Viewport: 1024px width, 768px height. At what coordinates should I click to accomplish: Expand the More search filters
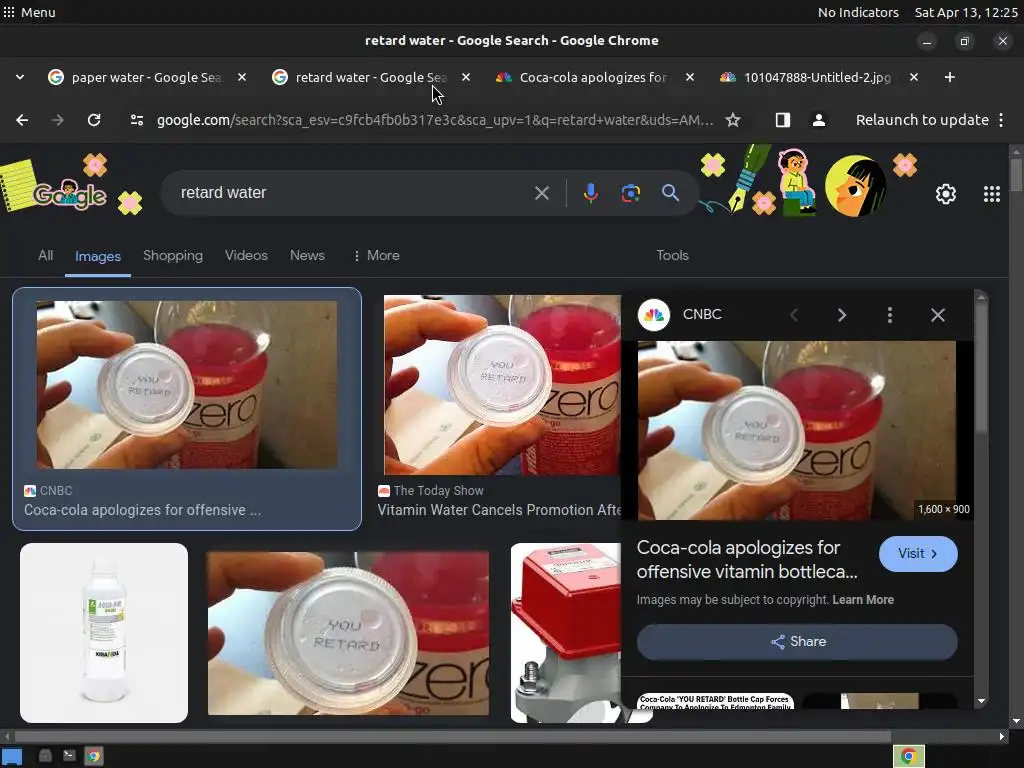pyautogui.click(x=376, y=255)
